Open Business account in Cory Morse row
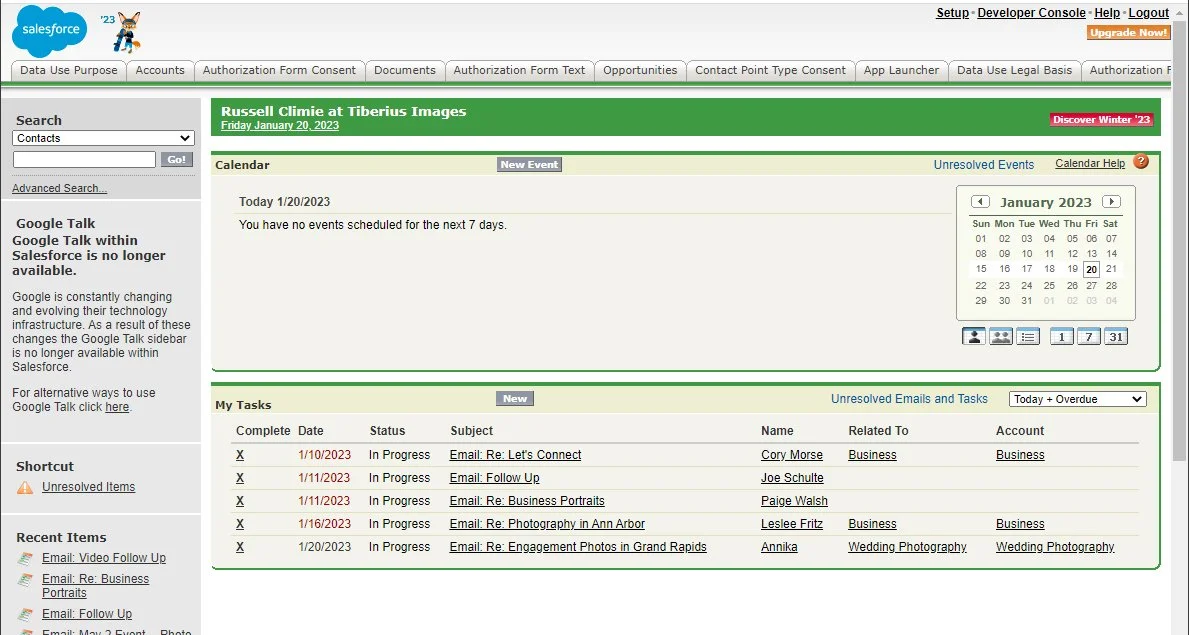This screenshot has width=1189, height=635. coord(1020,455)
